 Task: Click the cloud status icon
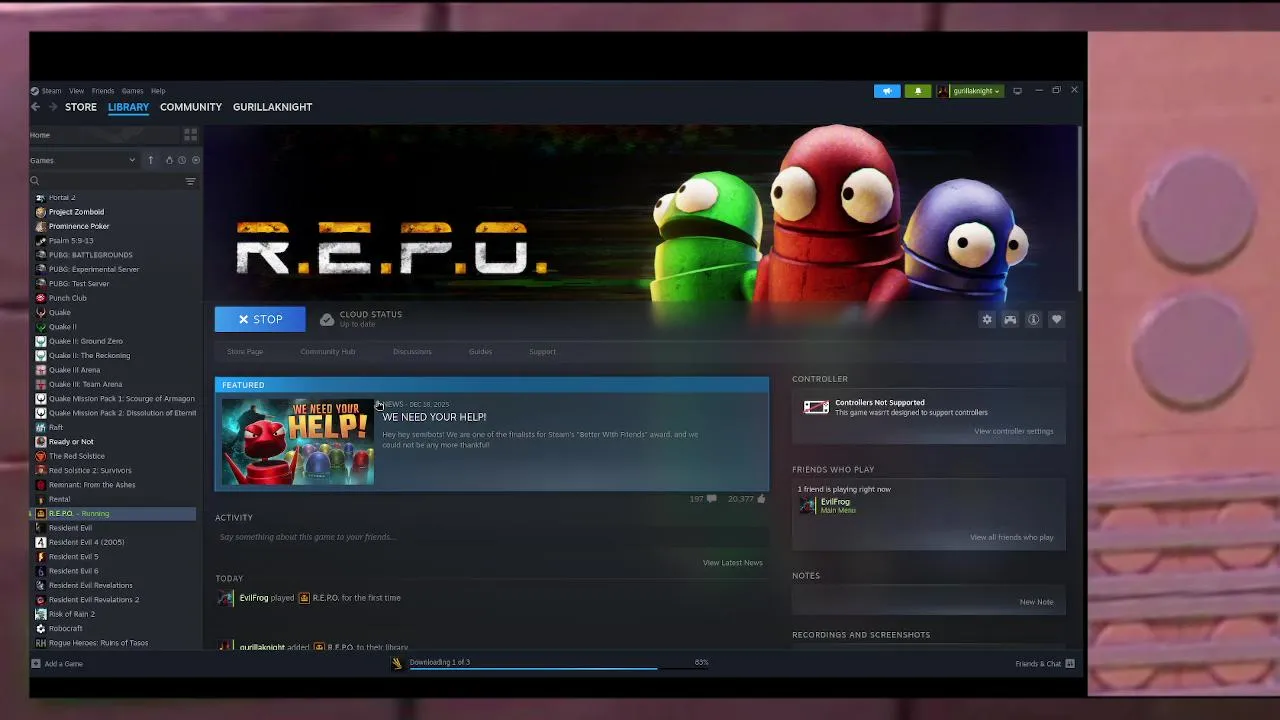click(x=327, y=319)
